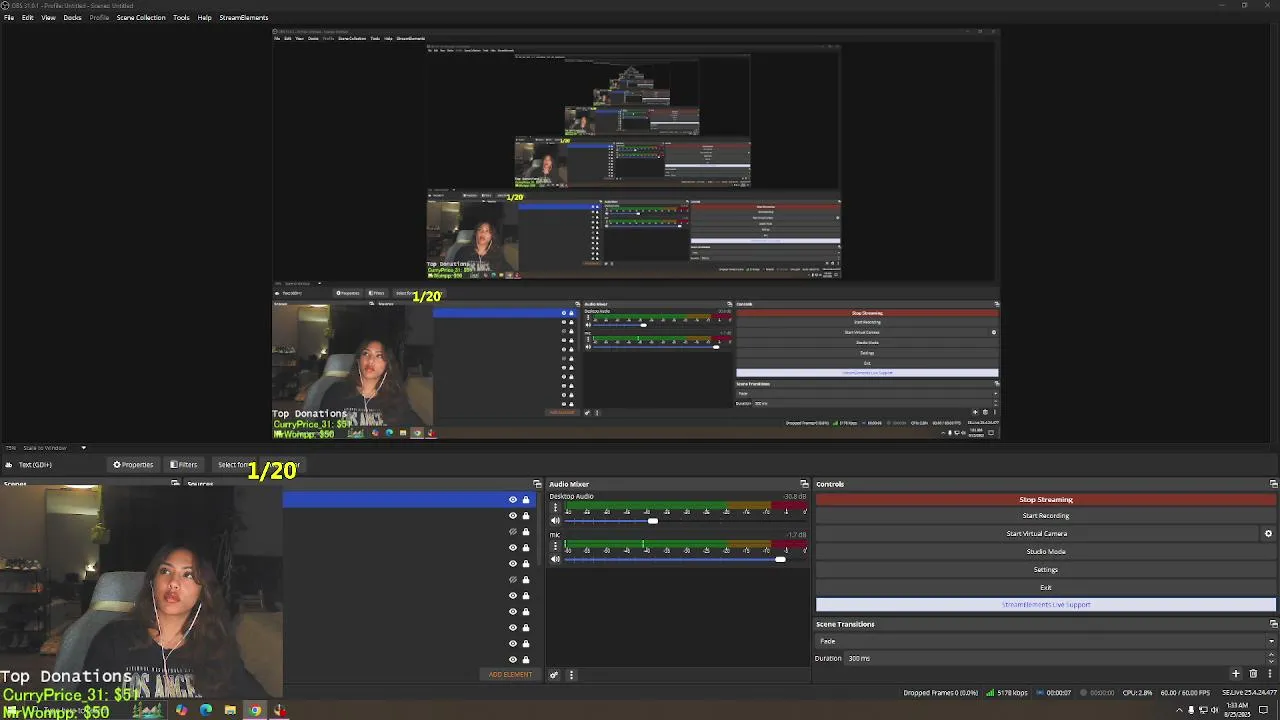This screenshot has width=1280, height=720.
Task: Open StreamElements Live Support
Action: tap(1046, 604)
